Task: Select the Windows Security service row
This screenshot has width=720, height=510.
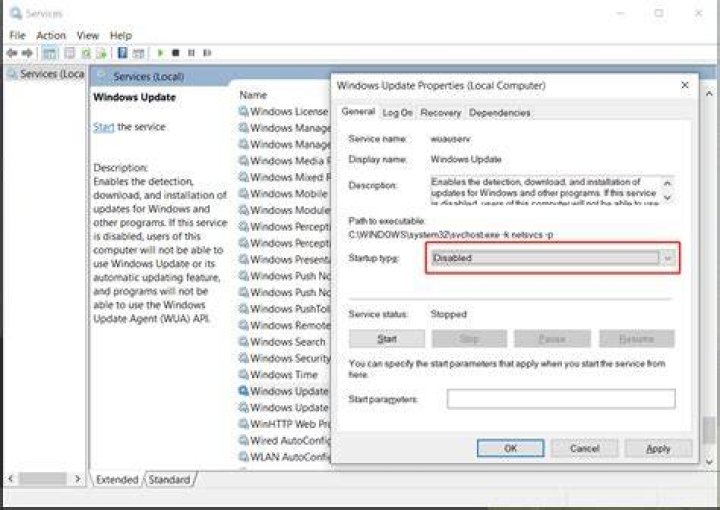Action: [x=285, y=358]
